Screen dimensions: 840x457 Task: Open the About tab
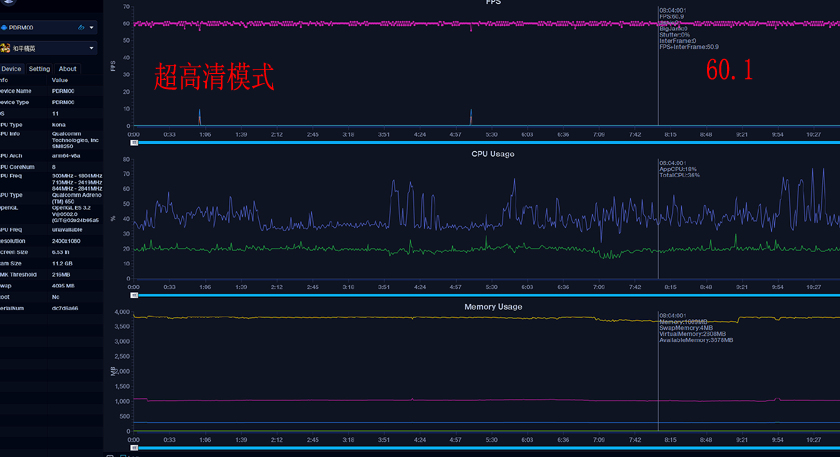(68, 69)
